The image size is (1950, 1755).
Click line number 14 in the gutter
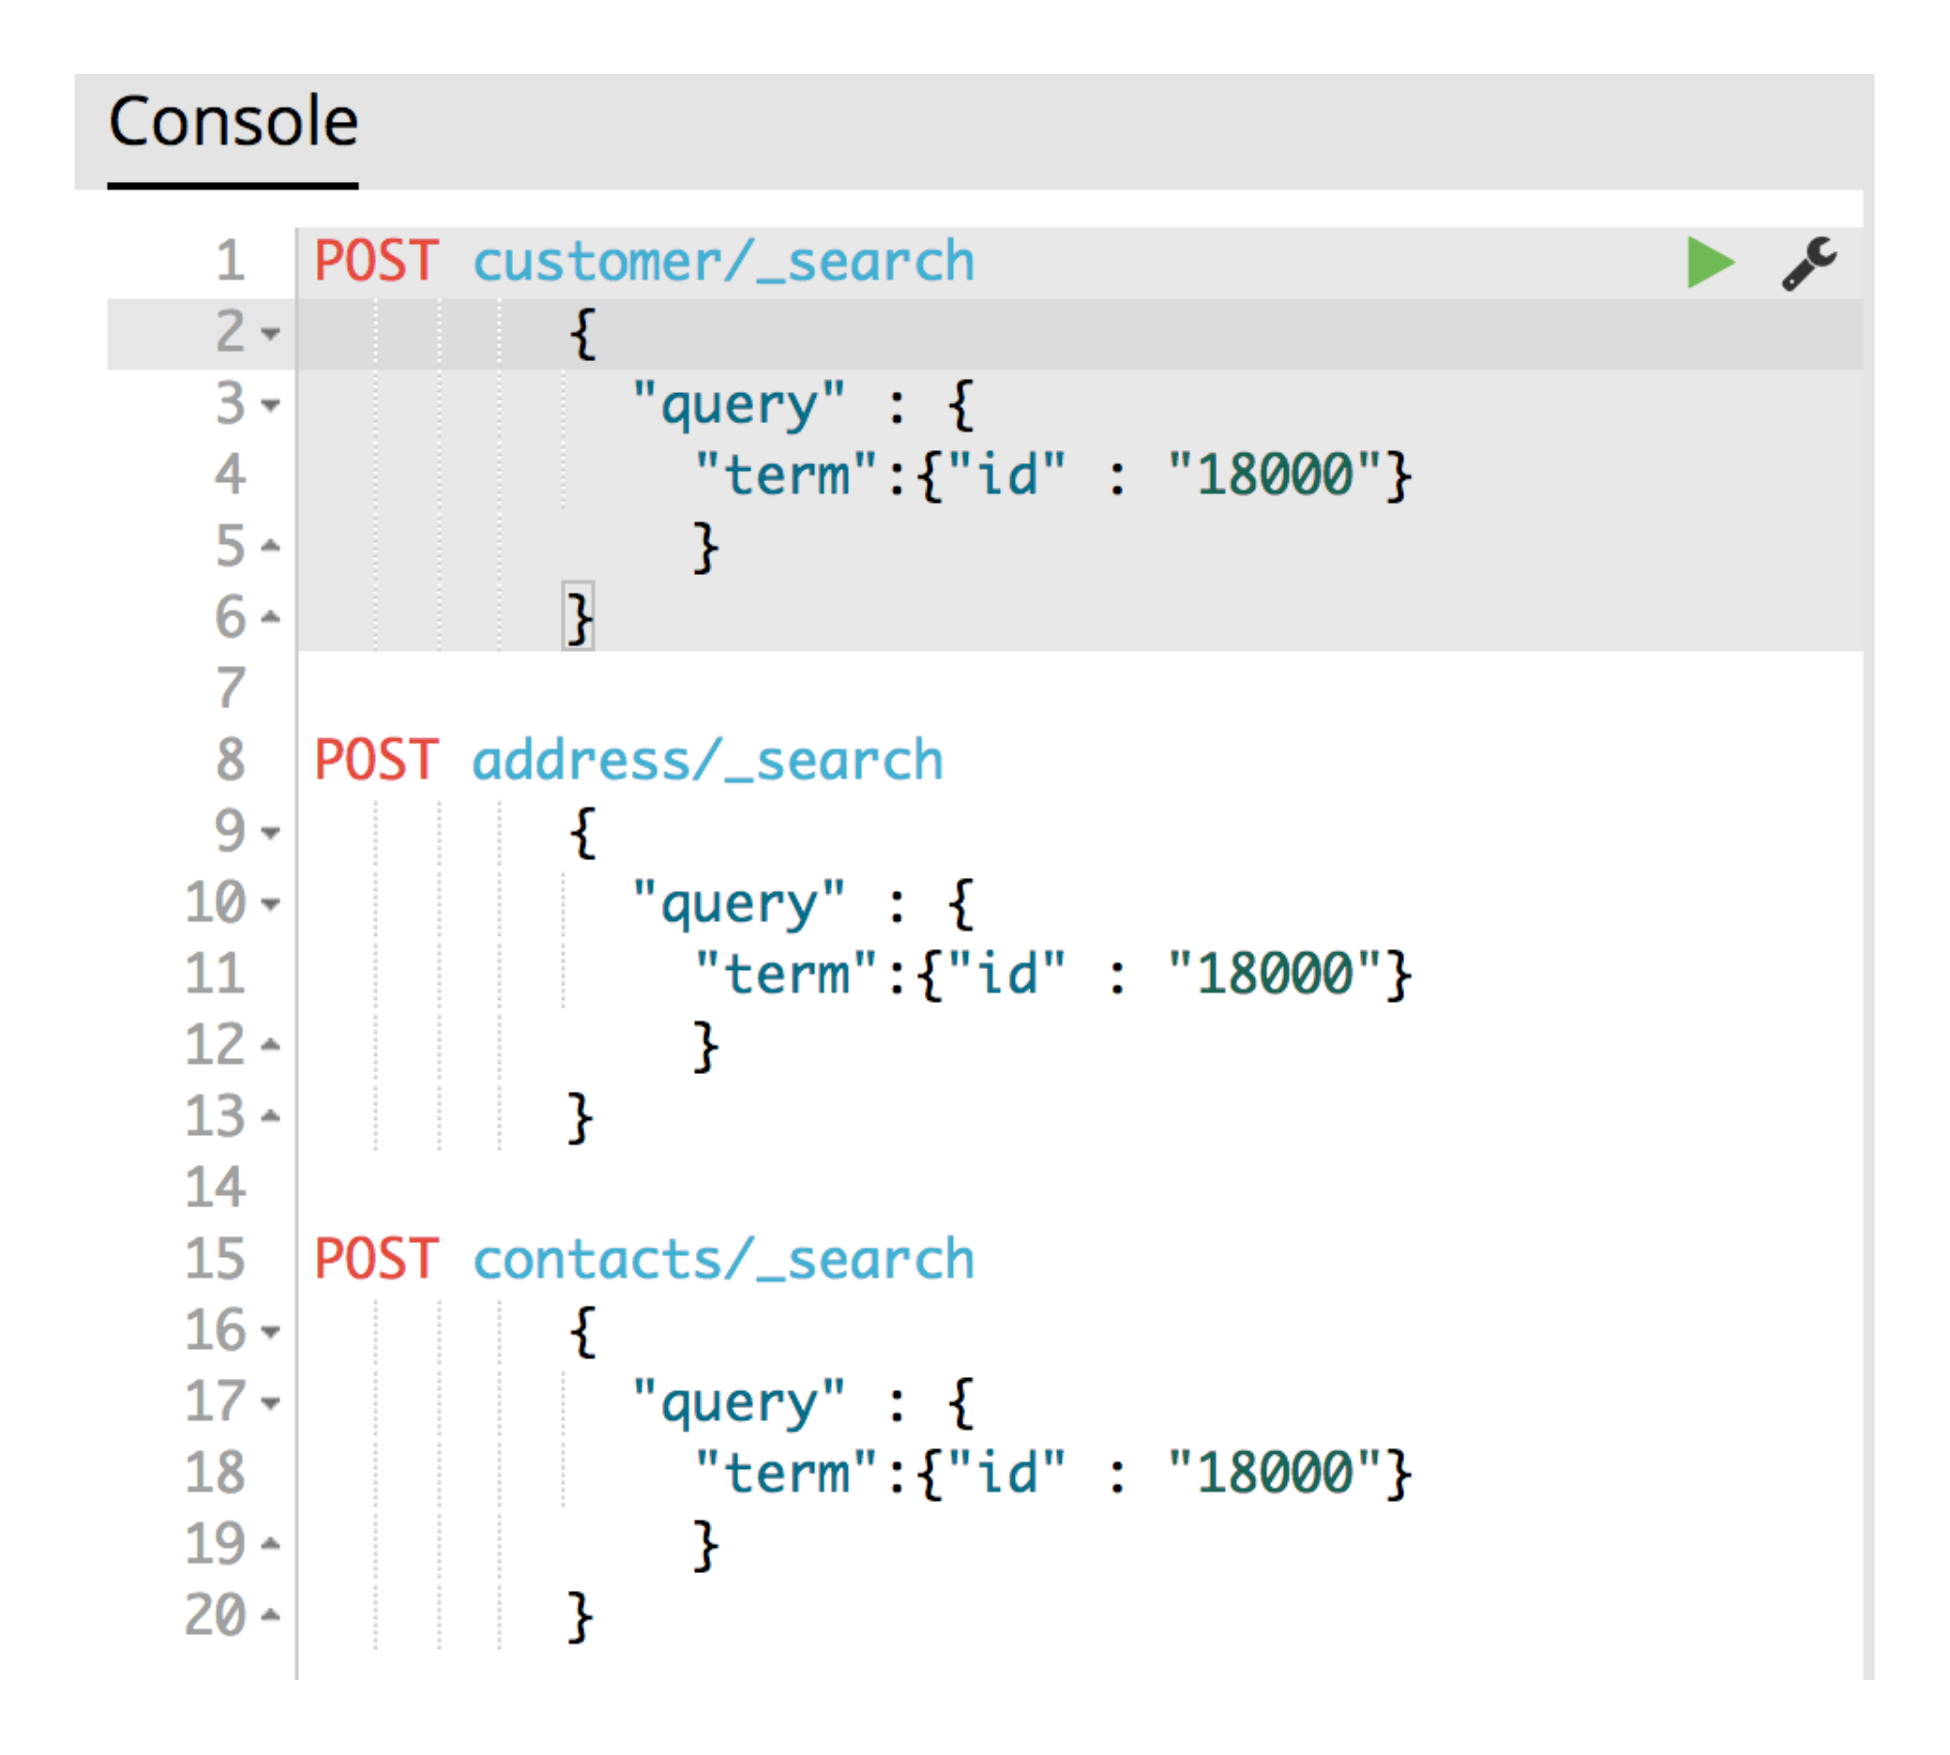[x=215, y=1188]
